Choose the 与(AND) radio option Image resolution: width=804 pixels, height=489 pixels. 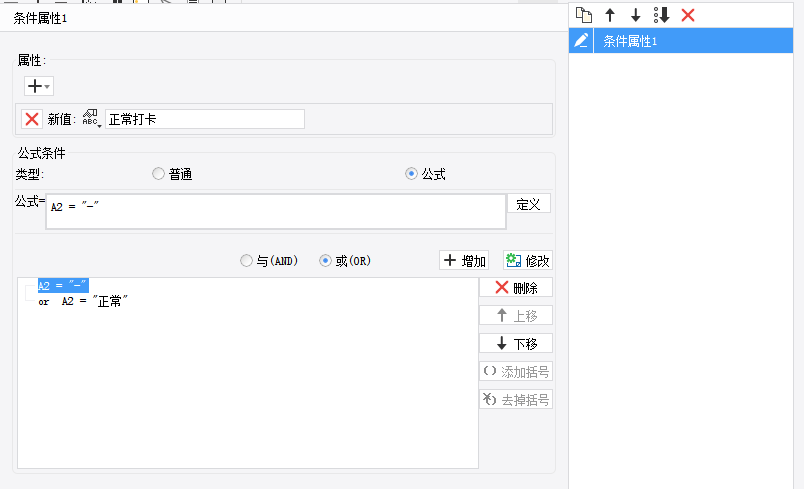(x=246, y=261)
